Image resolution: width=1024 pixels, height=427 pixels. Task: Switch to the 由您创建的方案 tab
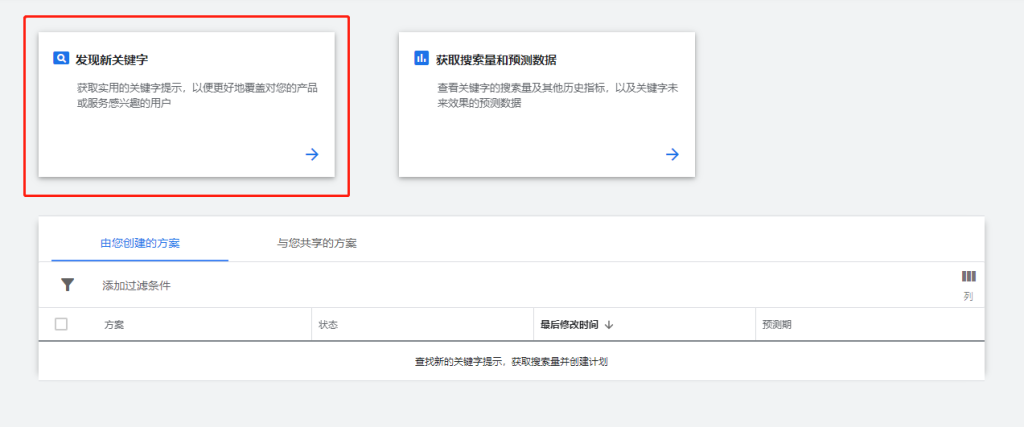coord(140,243)
